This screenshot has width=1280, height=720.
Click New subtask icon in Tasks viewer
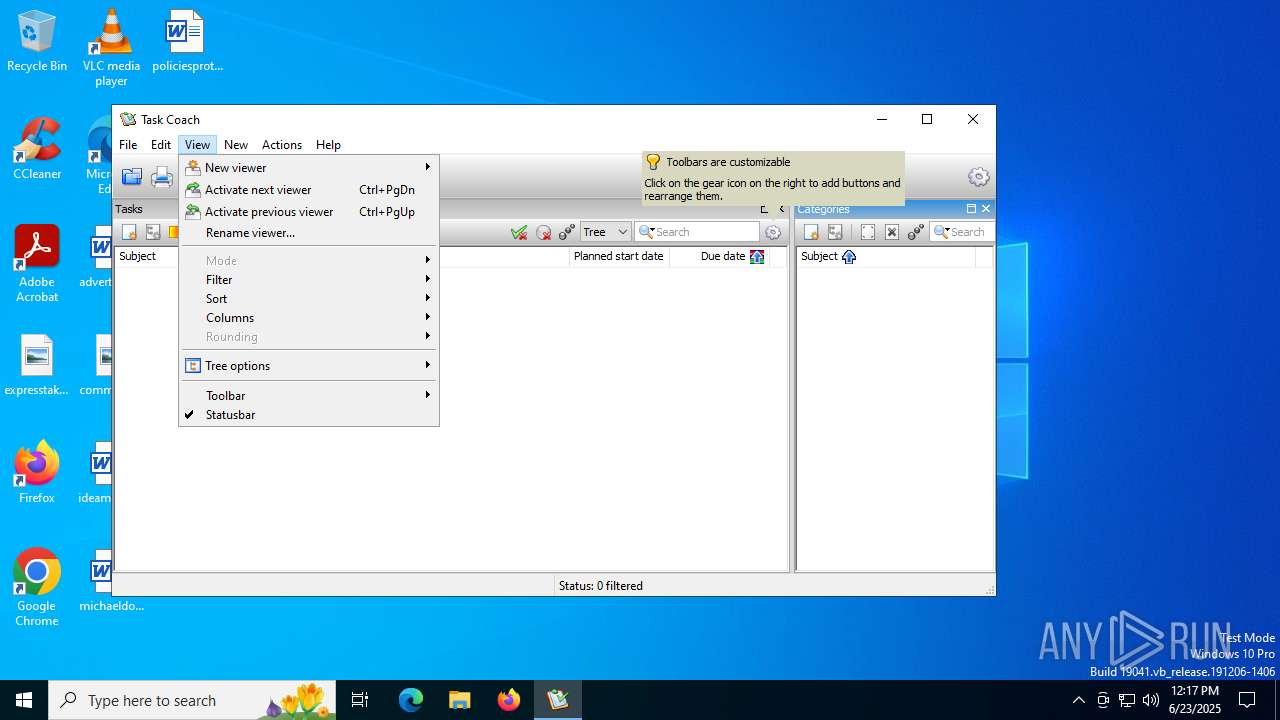point(153,232)
